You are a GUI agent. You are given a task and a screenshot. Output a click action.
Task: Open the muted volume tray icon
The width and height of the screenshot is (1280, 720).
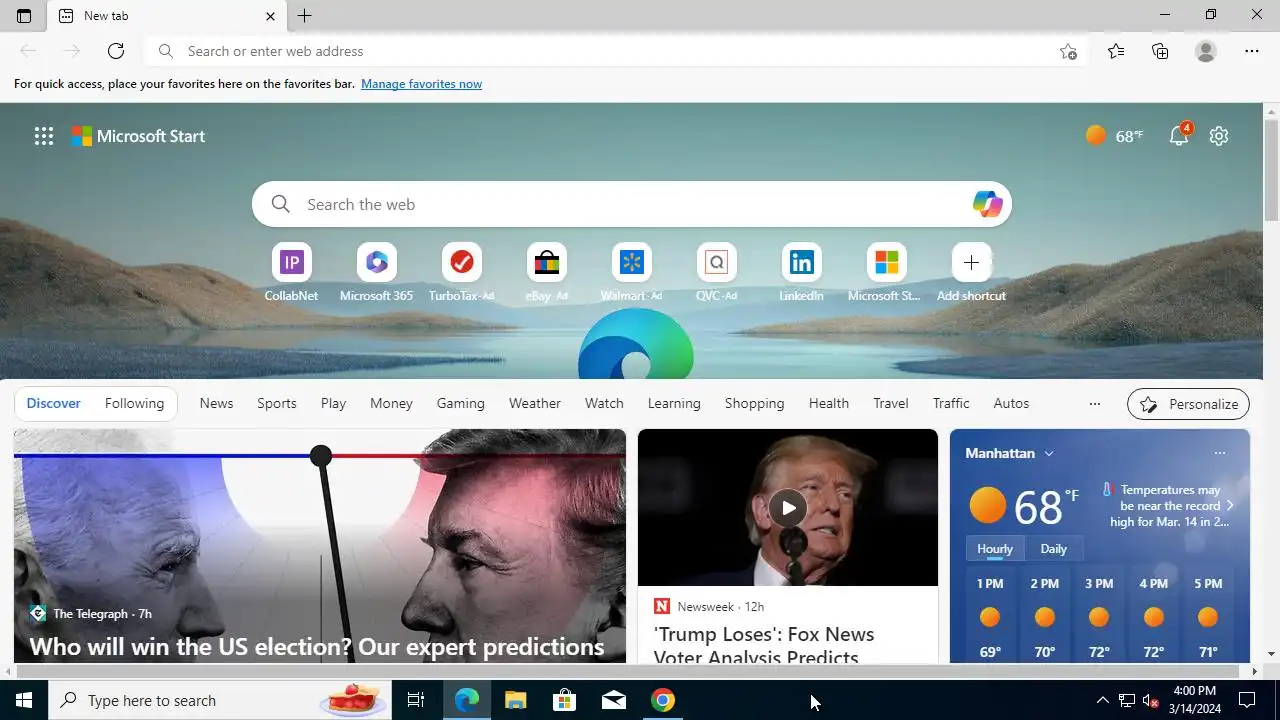[1151, 700]
